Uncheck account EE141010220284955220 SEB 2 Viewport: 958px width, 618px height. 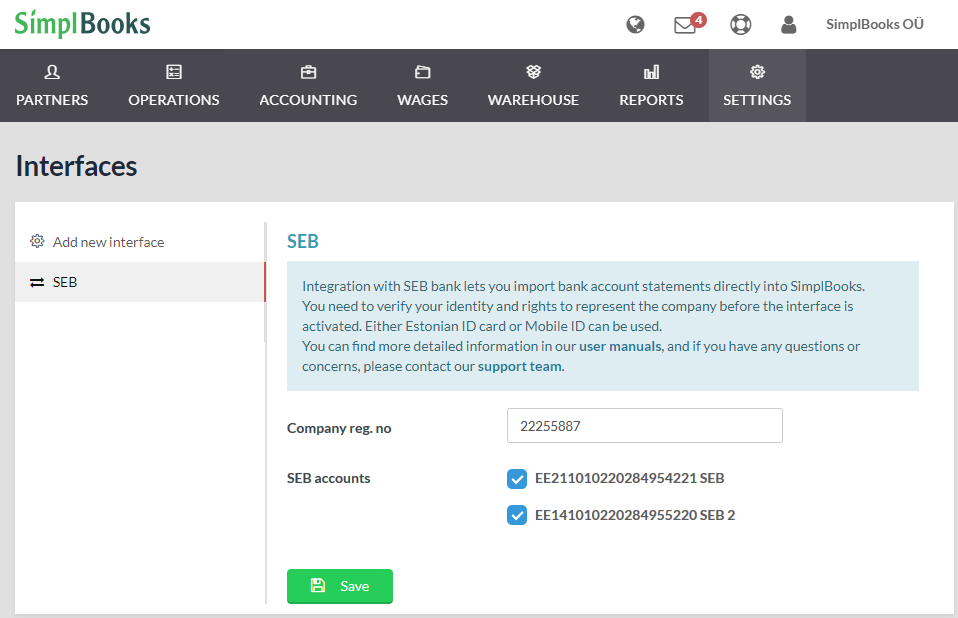517,515
